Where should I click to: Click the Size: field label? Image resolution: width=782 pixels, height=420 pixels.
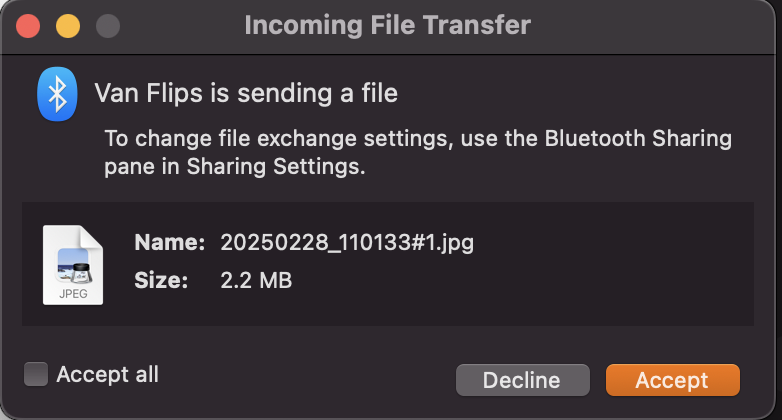161,280
